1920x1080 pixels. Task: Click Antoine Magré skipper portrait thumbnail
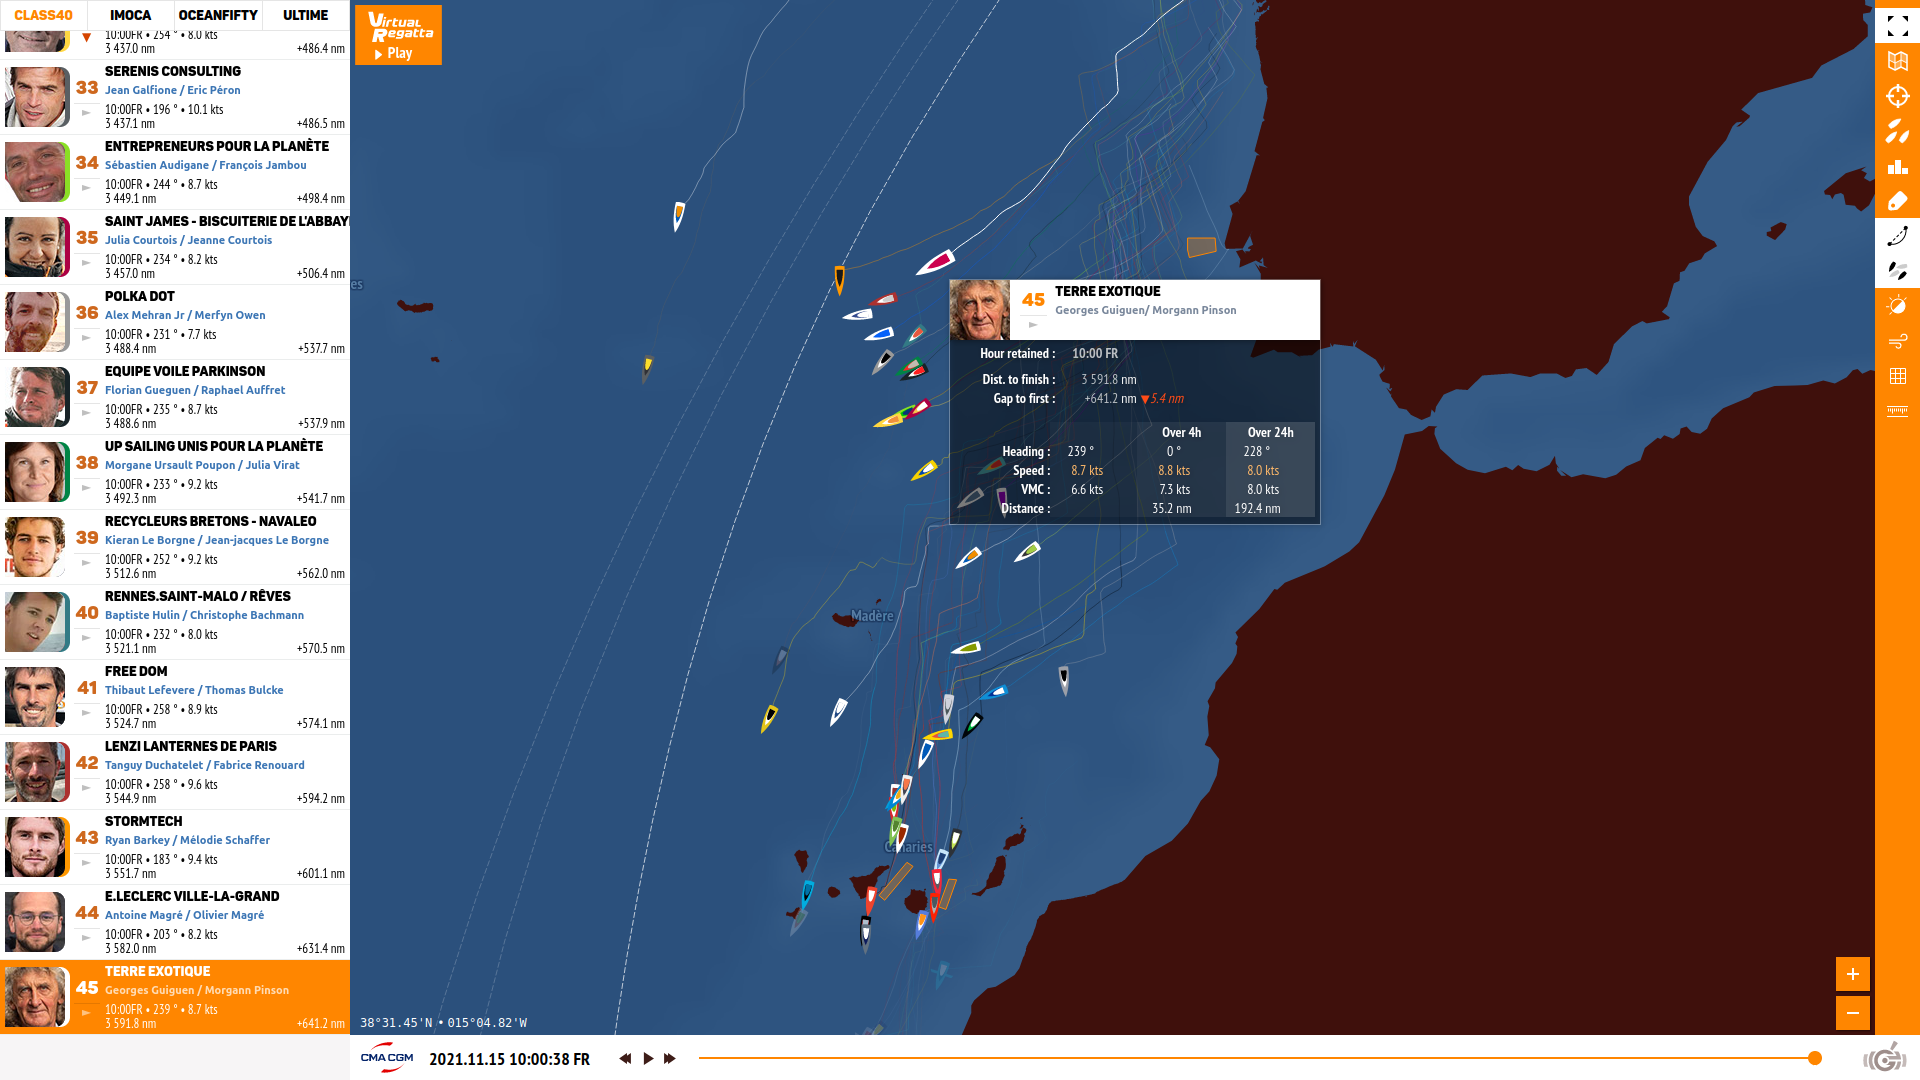click(x=36, y=922)
